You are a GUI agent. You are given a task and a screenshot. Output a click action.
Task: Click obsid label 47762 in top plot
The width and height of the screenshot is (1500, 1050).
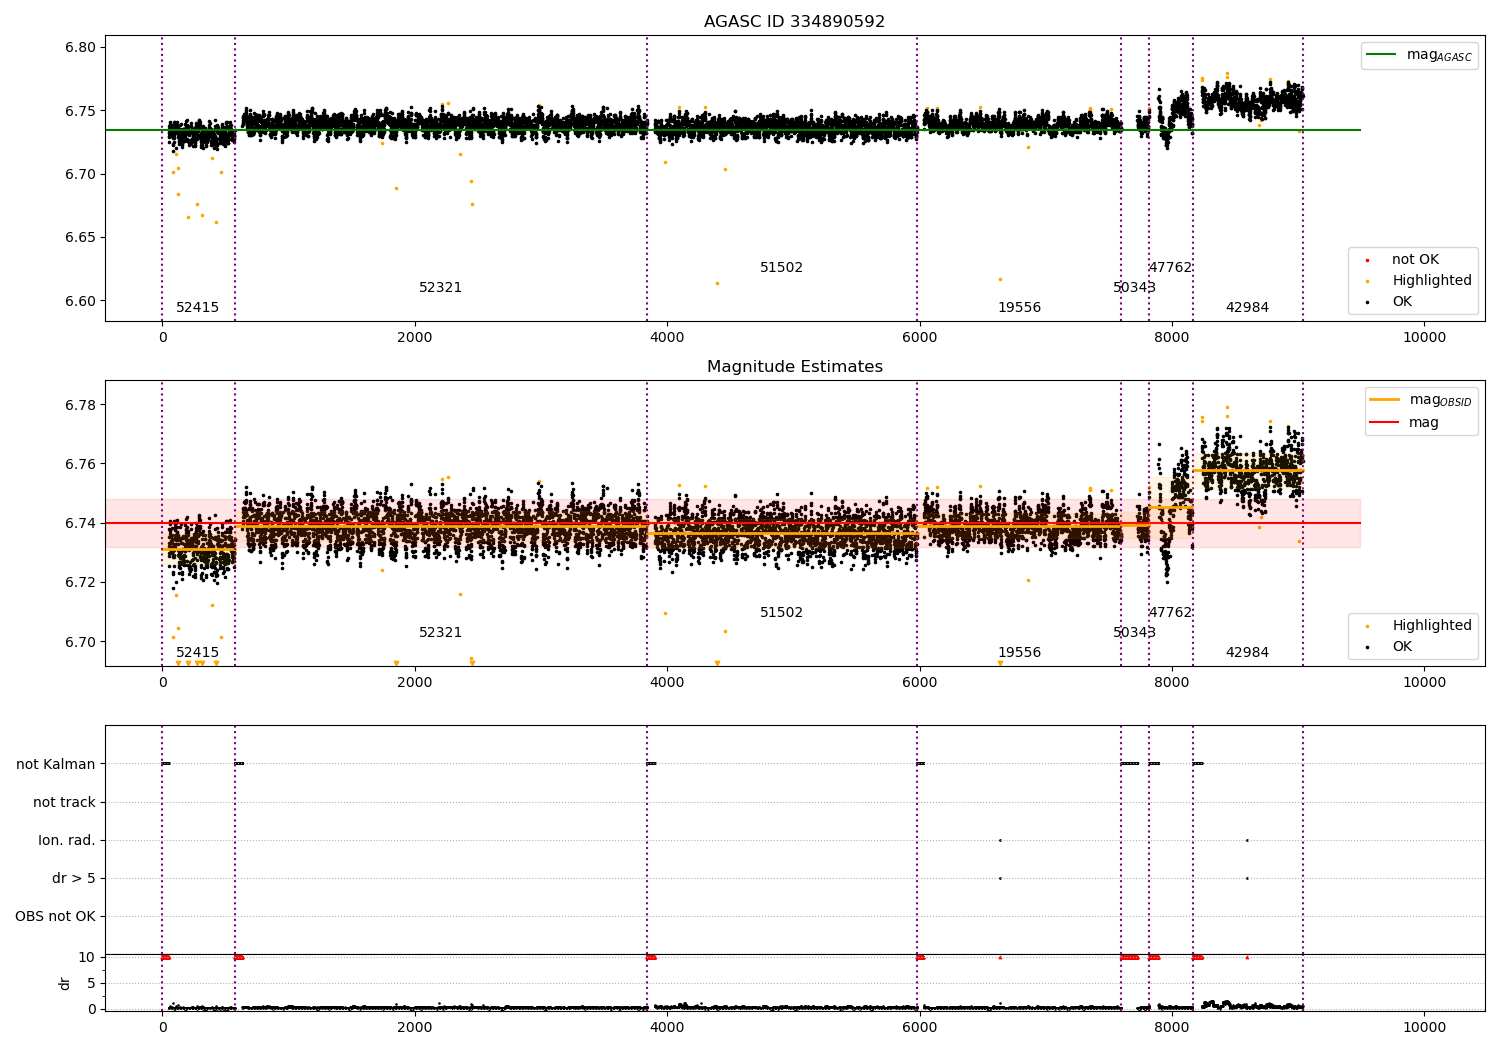[1170, 268]
